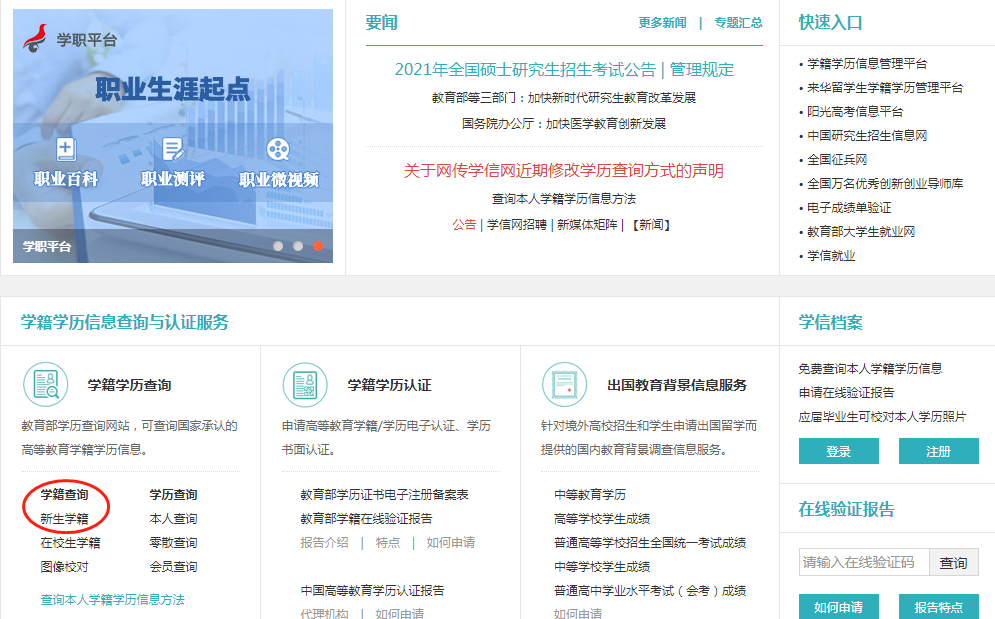Open 来华留学生学籍学历管理平台 quick entry

(885, 88)
